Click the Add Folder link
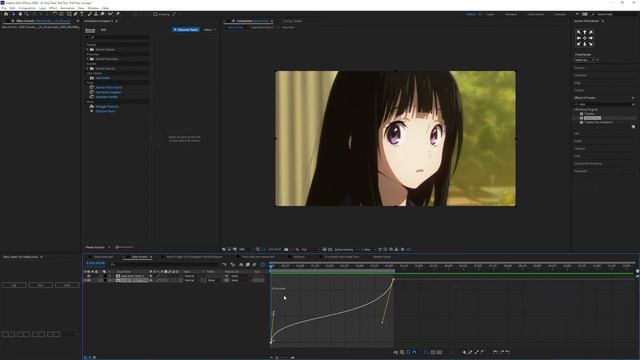The width and height of the screenshot is (640, 360). click(102, 78)
